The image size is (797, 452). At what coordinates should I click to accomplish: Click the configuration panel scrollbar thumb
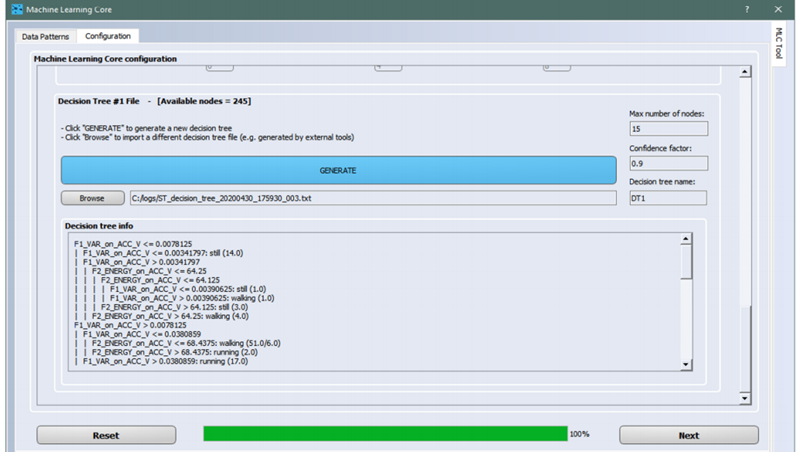(745, 349)
